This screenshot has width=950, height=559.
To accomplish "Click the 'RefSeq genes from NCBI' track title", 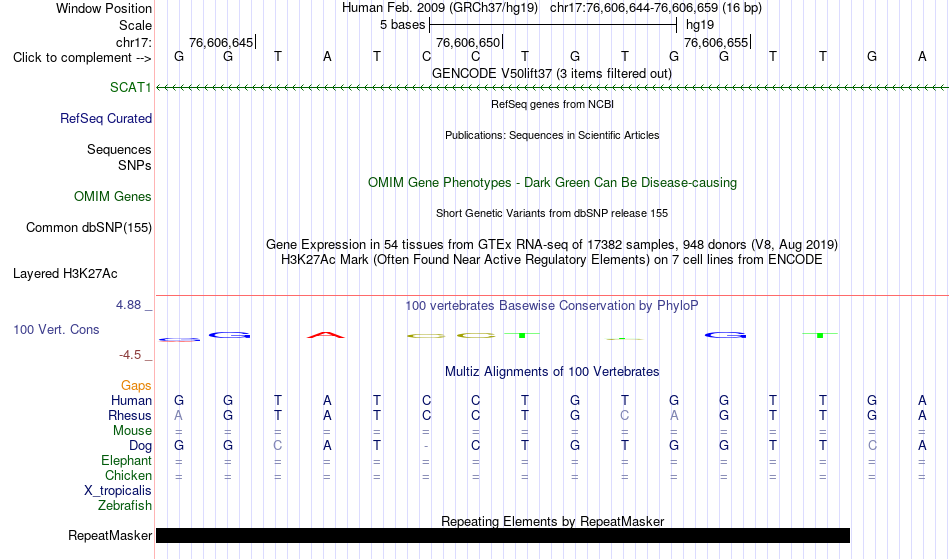I will pos(552,104).
